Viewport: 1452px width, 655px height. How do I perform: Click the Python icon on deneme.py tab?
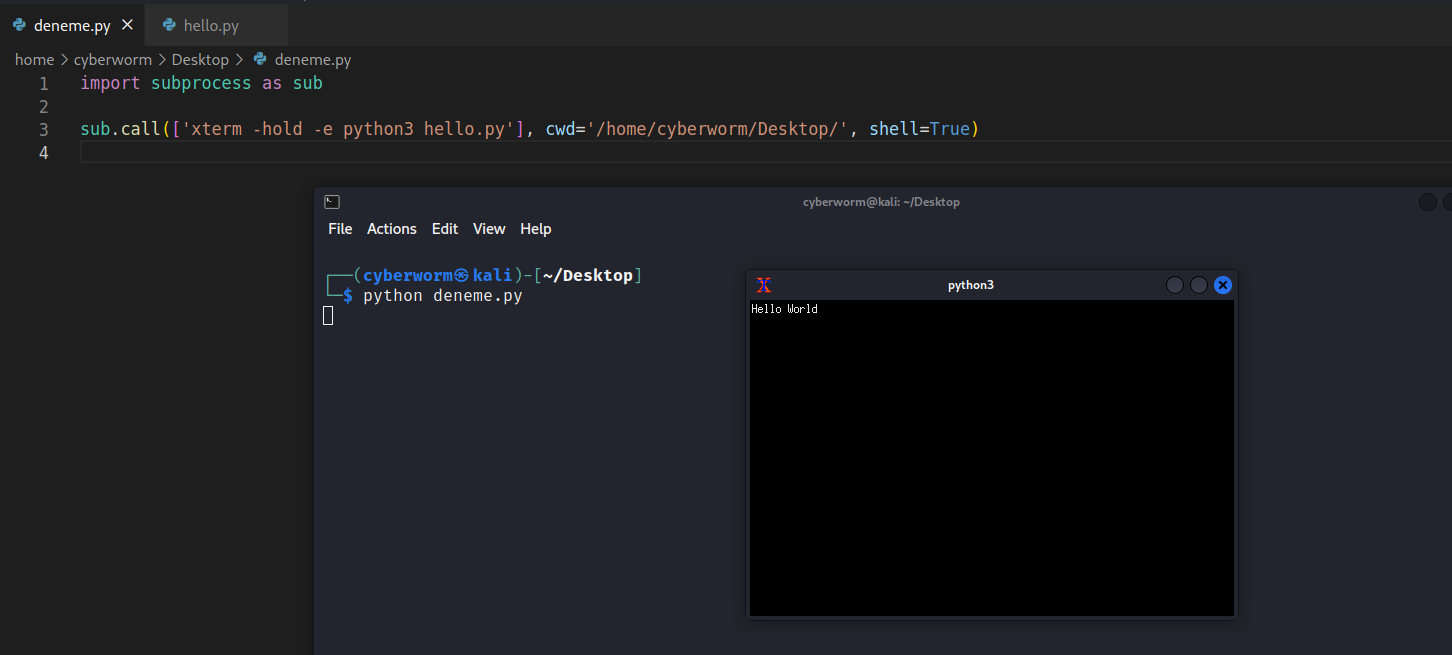click(x=20, y=25)
